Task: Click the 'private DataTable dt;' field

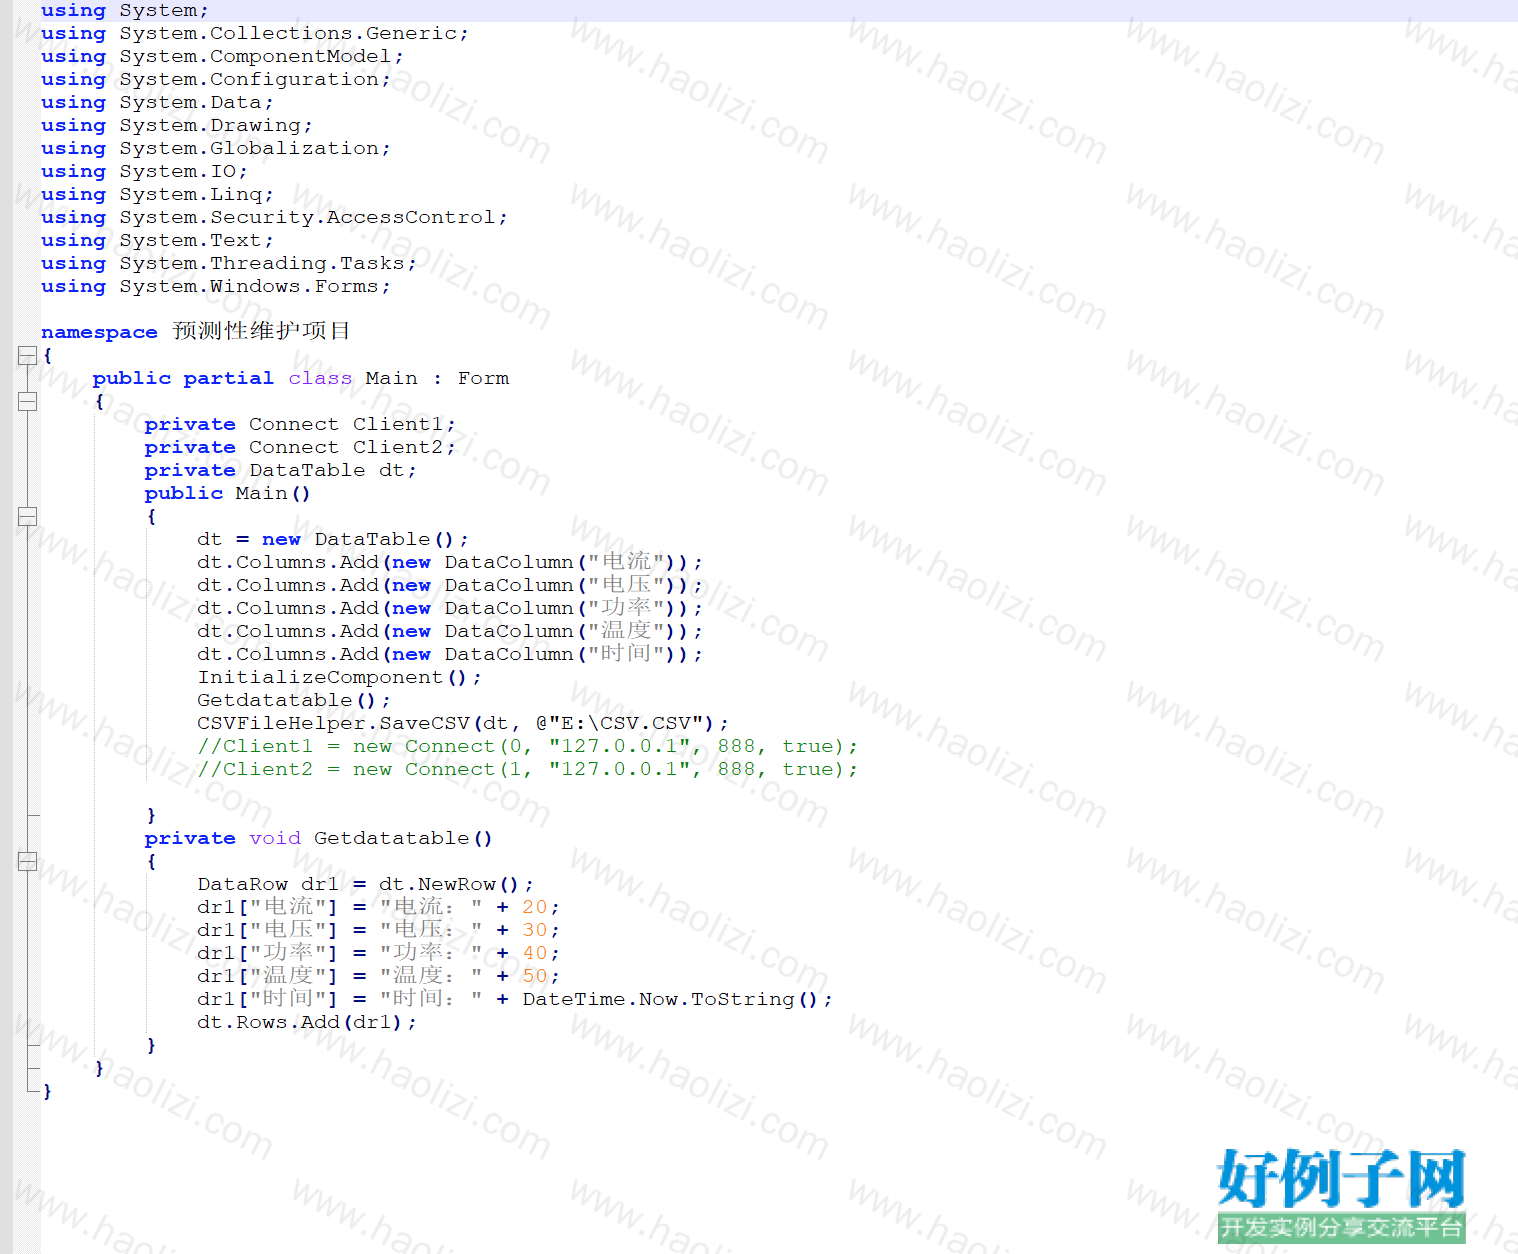Action: (280, 470)
